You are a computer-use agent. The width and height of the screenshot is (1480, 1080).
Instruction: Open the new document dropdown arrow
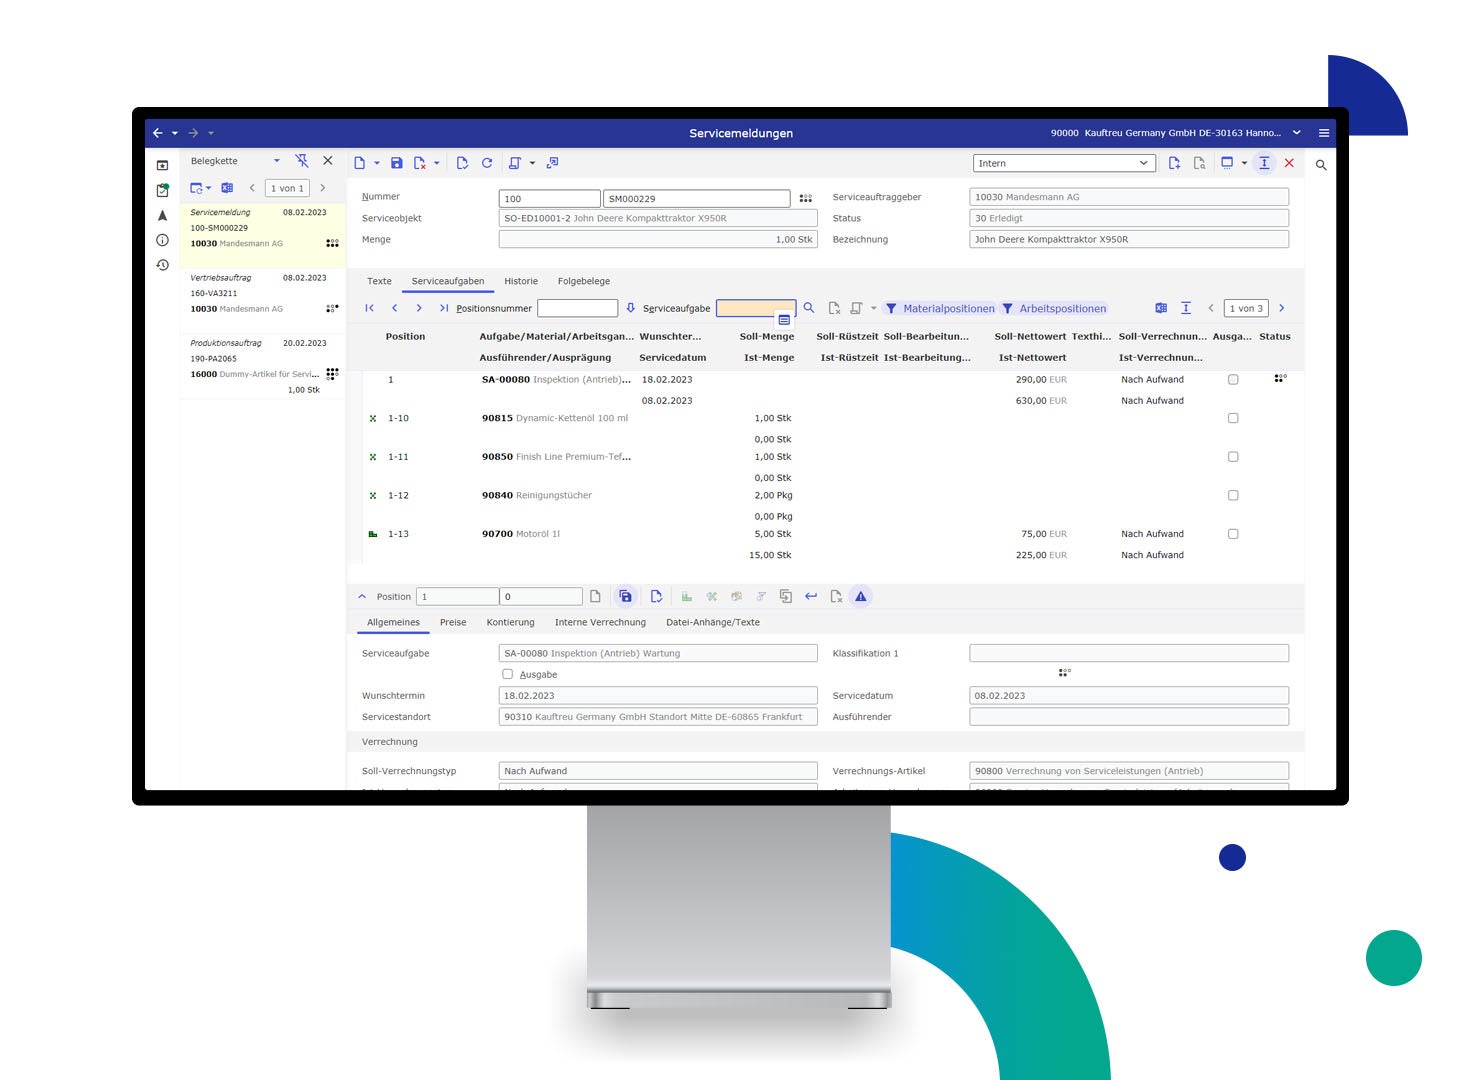377,163
